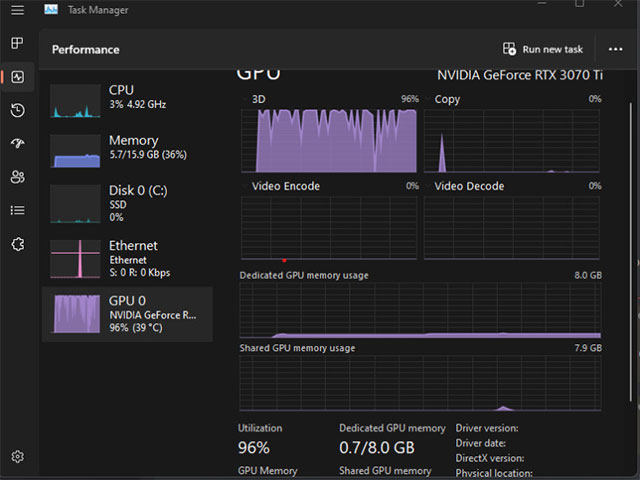This screenshot has height=480, width=640.
Task: Go to the Processes page icon
Action: pyautogui.click(x=17, y=43)
